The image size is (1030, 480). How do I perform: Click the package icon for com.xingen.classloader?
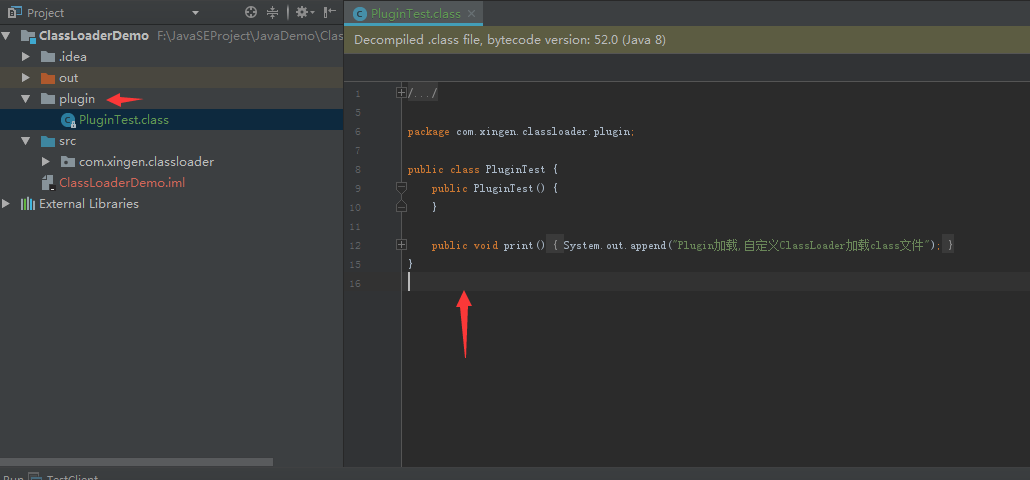coord(67,162)
